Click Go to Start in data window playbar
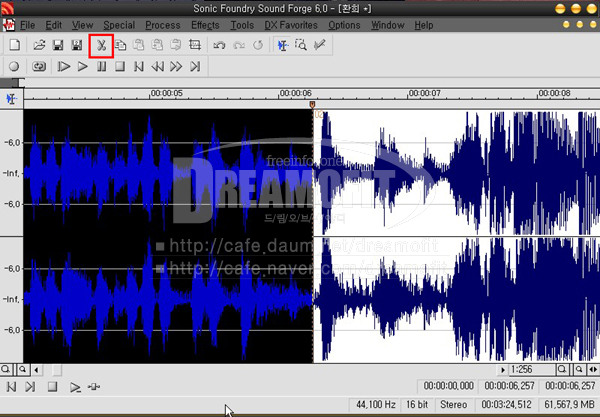600x417 pixels. [x=11, y=387]
